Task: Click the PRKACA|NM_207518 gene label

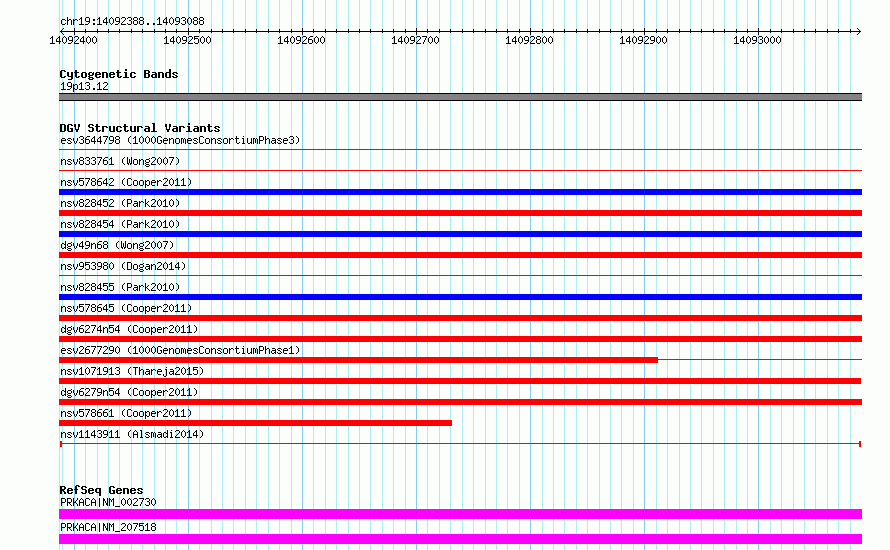Action: 108,527
